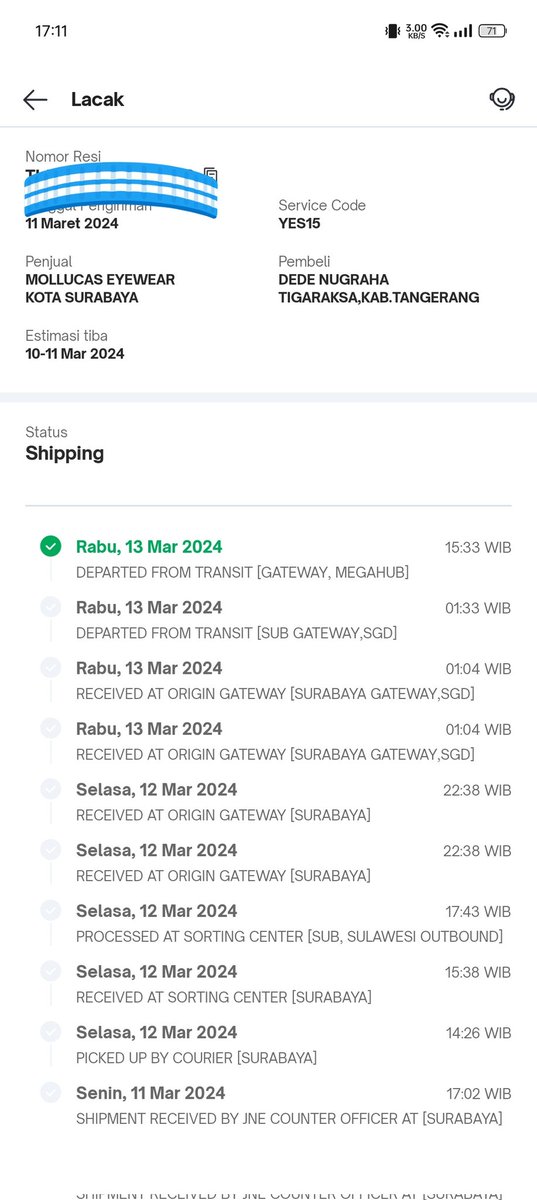Tap the cellular signal bars icon
The image size is (537, 1200).
(463, 31)
